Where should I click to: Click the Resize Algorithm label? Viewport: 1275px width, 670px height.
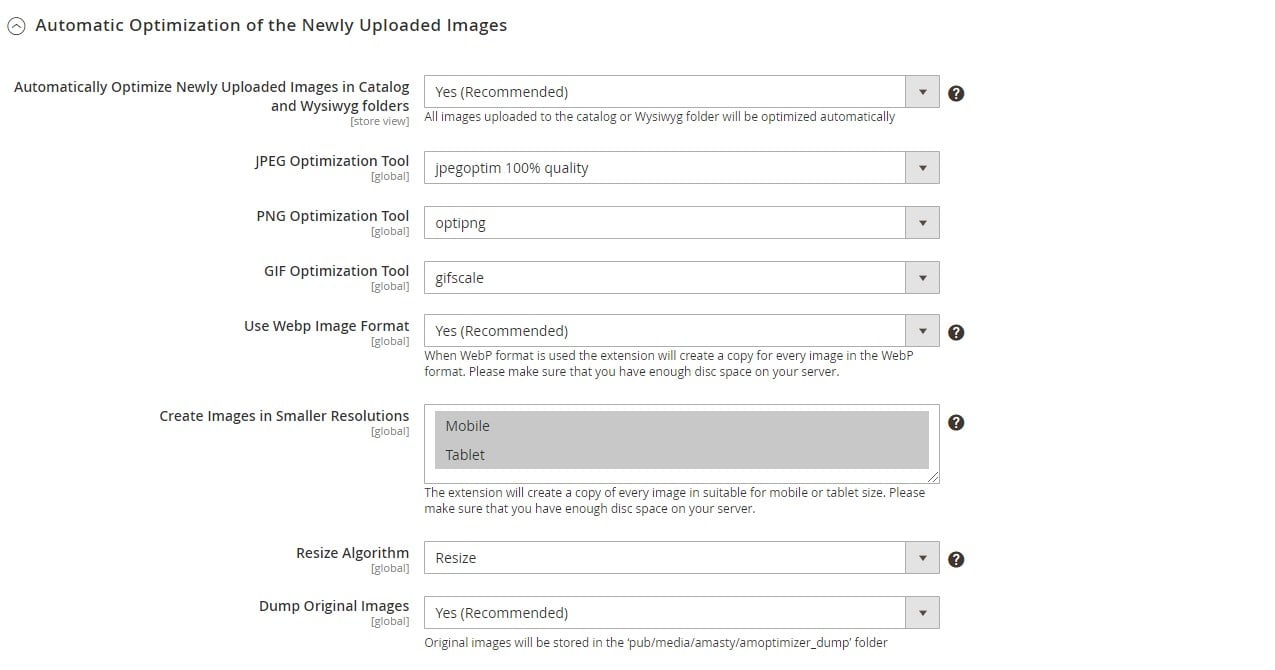pos(352,553)
